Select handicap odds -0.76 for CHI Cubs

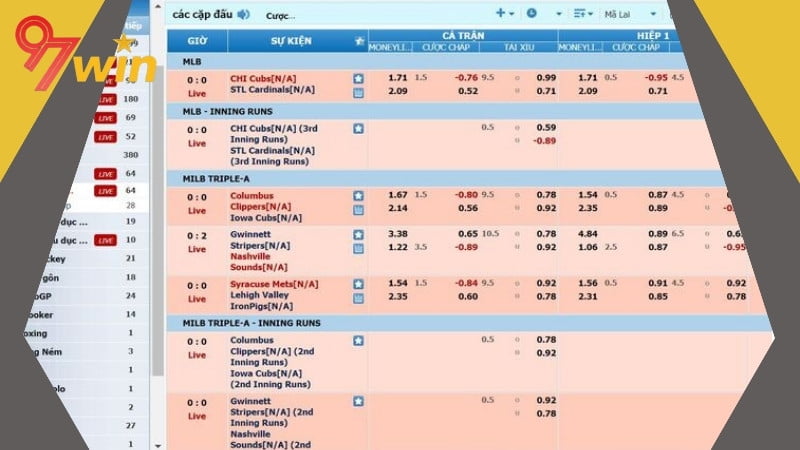pyautogui.click(x=466, y=78)
